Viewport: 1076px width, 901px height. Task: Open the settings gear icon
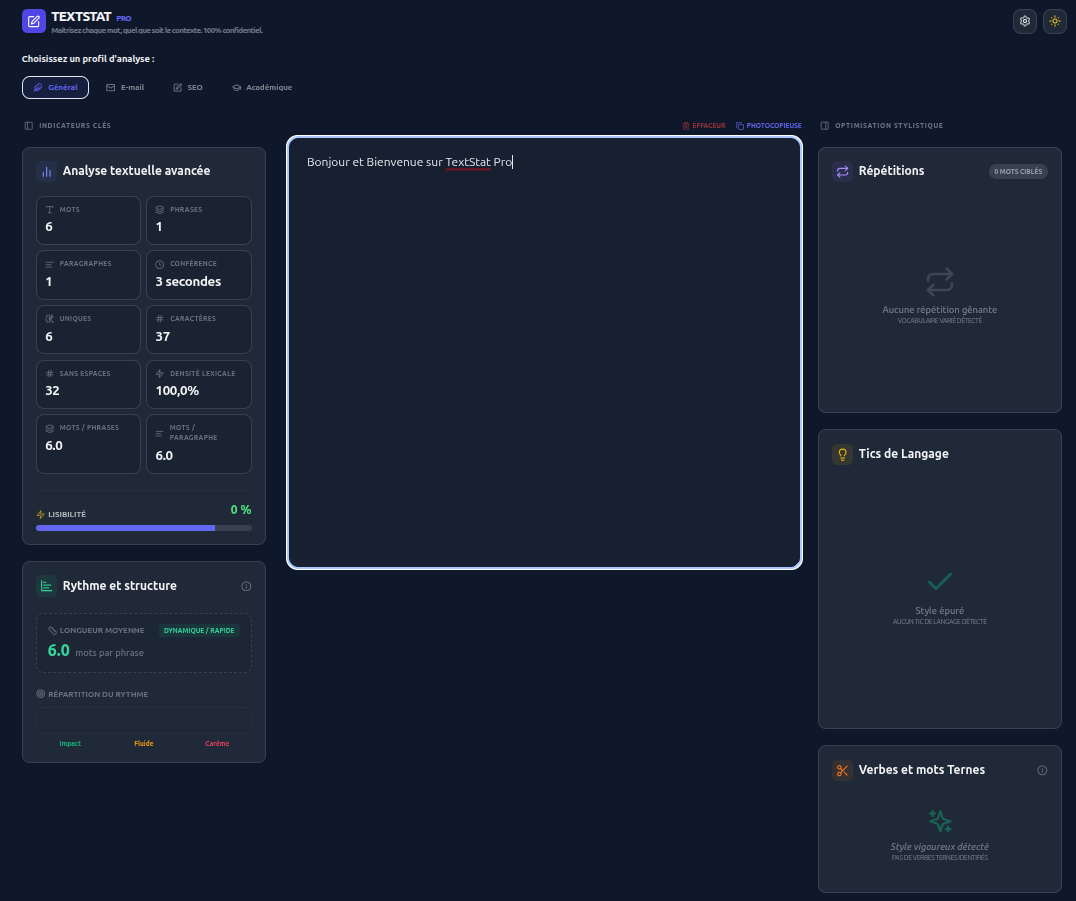click(x=1025, y=21)
